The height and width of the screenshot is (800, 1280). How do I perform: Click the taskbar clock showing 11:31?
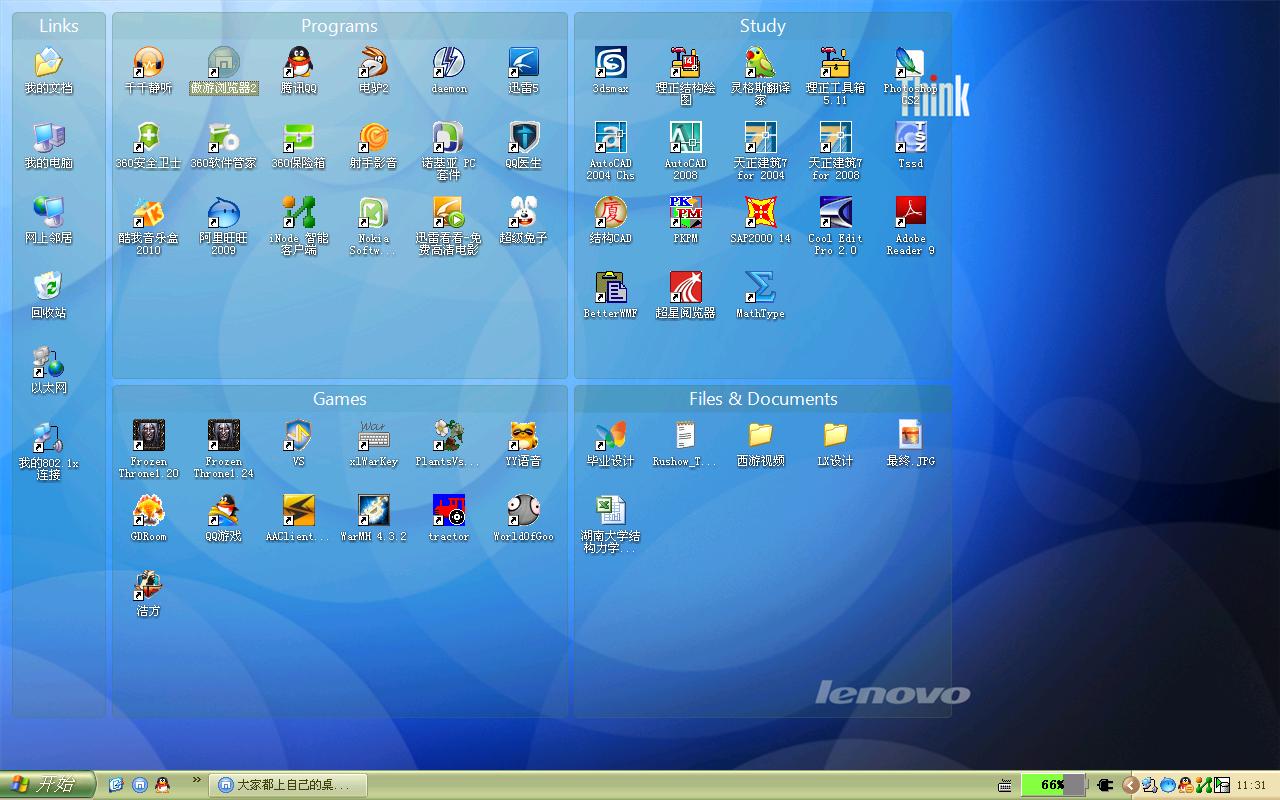(1251, 785)
